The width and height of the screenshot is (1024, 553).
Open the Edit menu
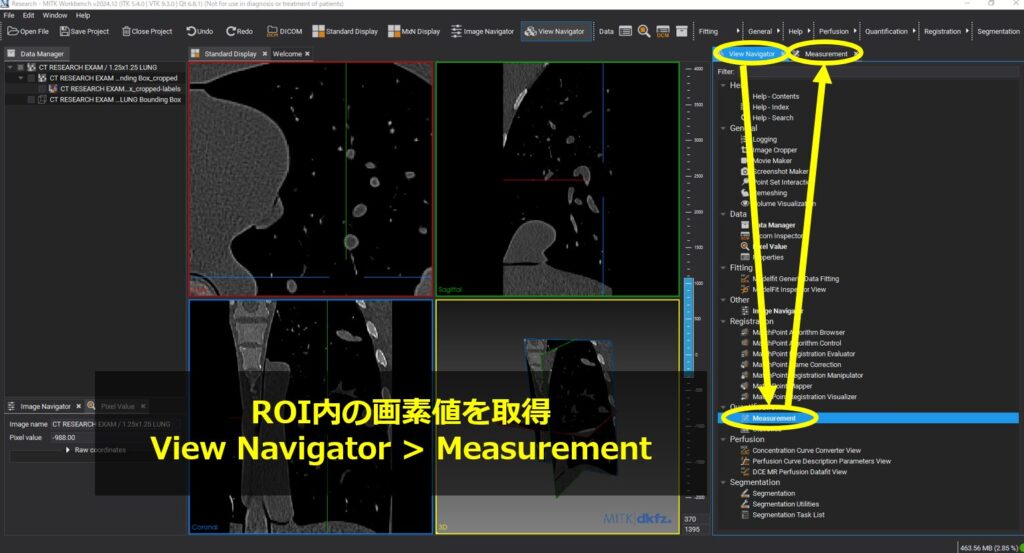(29, 15)
